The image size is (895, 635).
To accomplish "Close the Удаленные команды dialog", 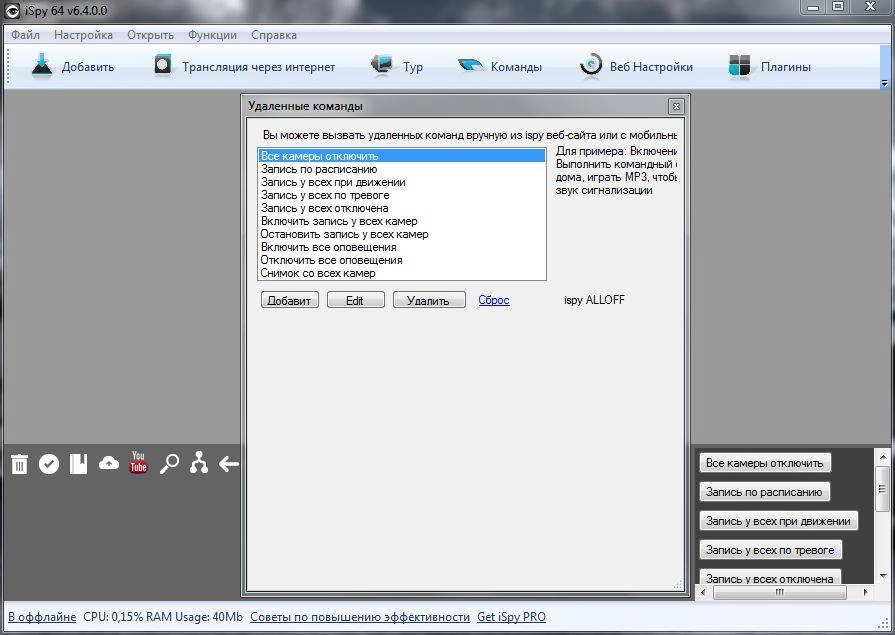I will [x=676, y=106].
